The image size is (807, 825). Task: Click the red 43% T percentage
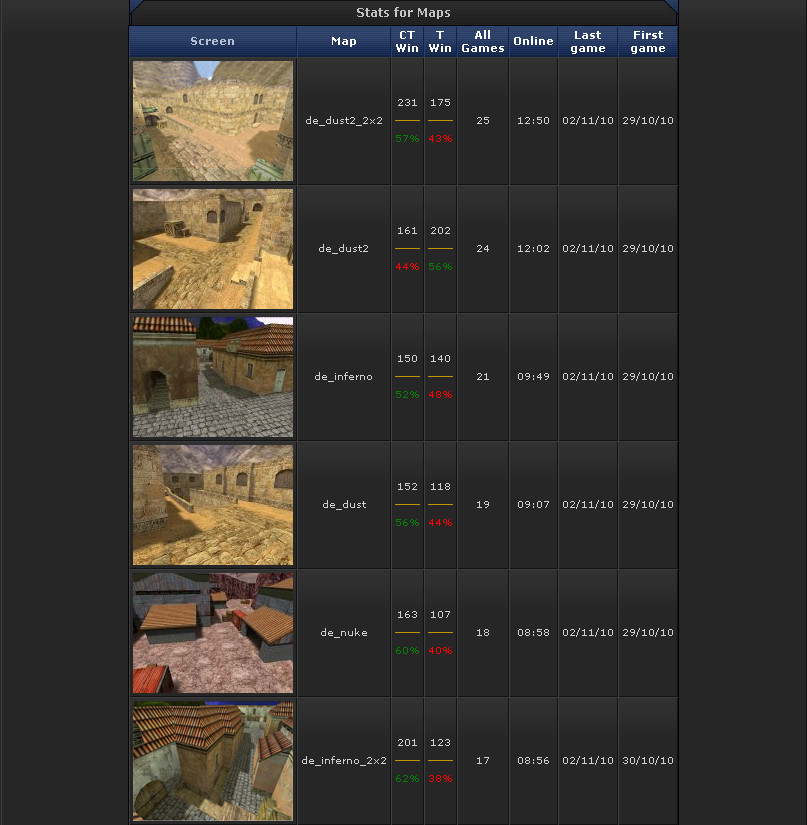coord(440,138)
